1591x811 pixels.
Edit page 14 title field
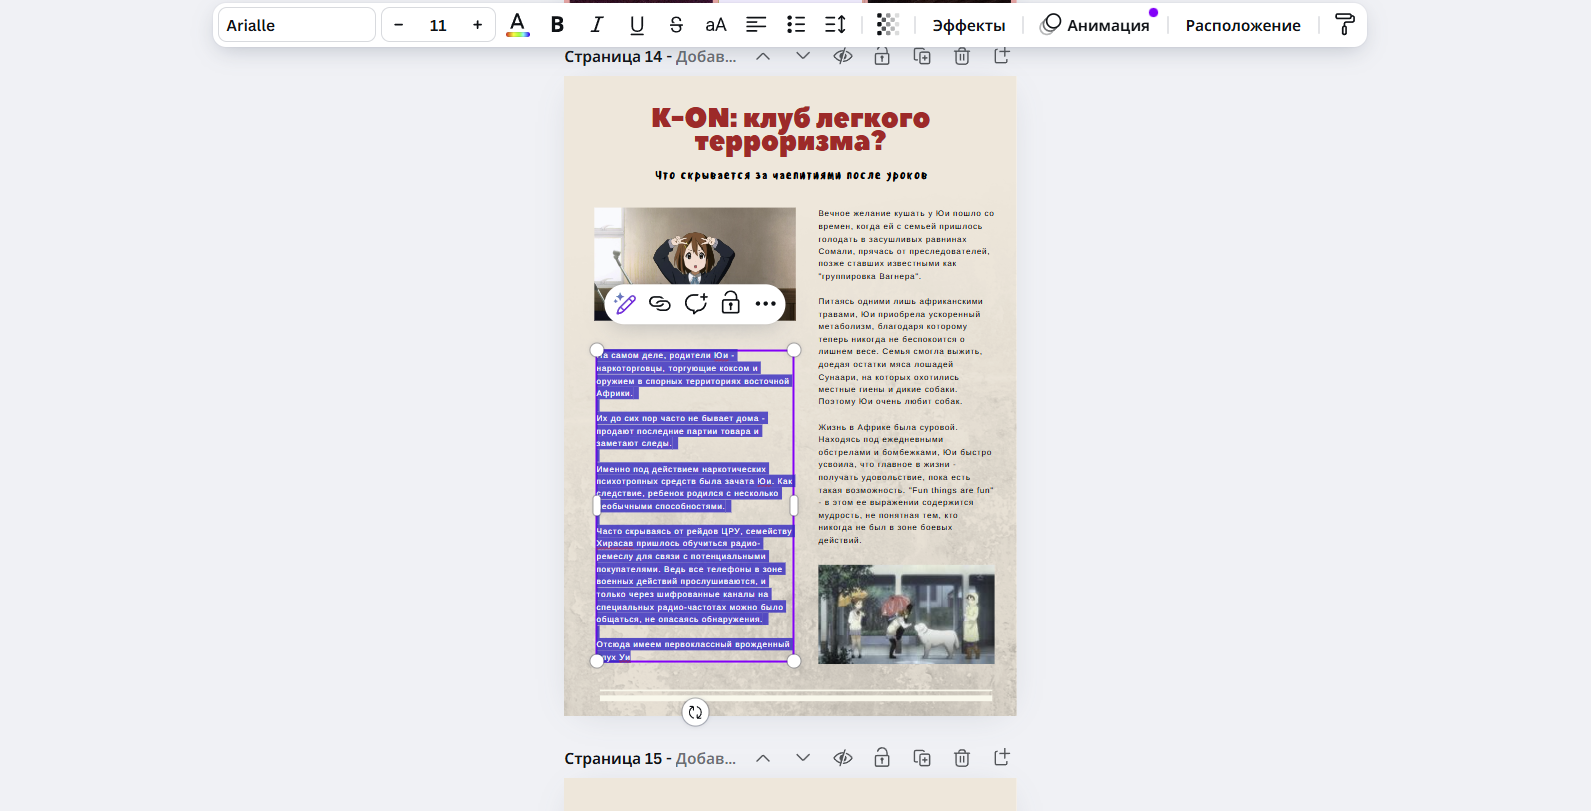pyautogui.click(x=706, y=57)
